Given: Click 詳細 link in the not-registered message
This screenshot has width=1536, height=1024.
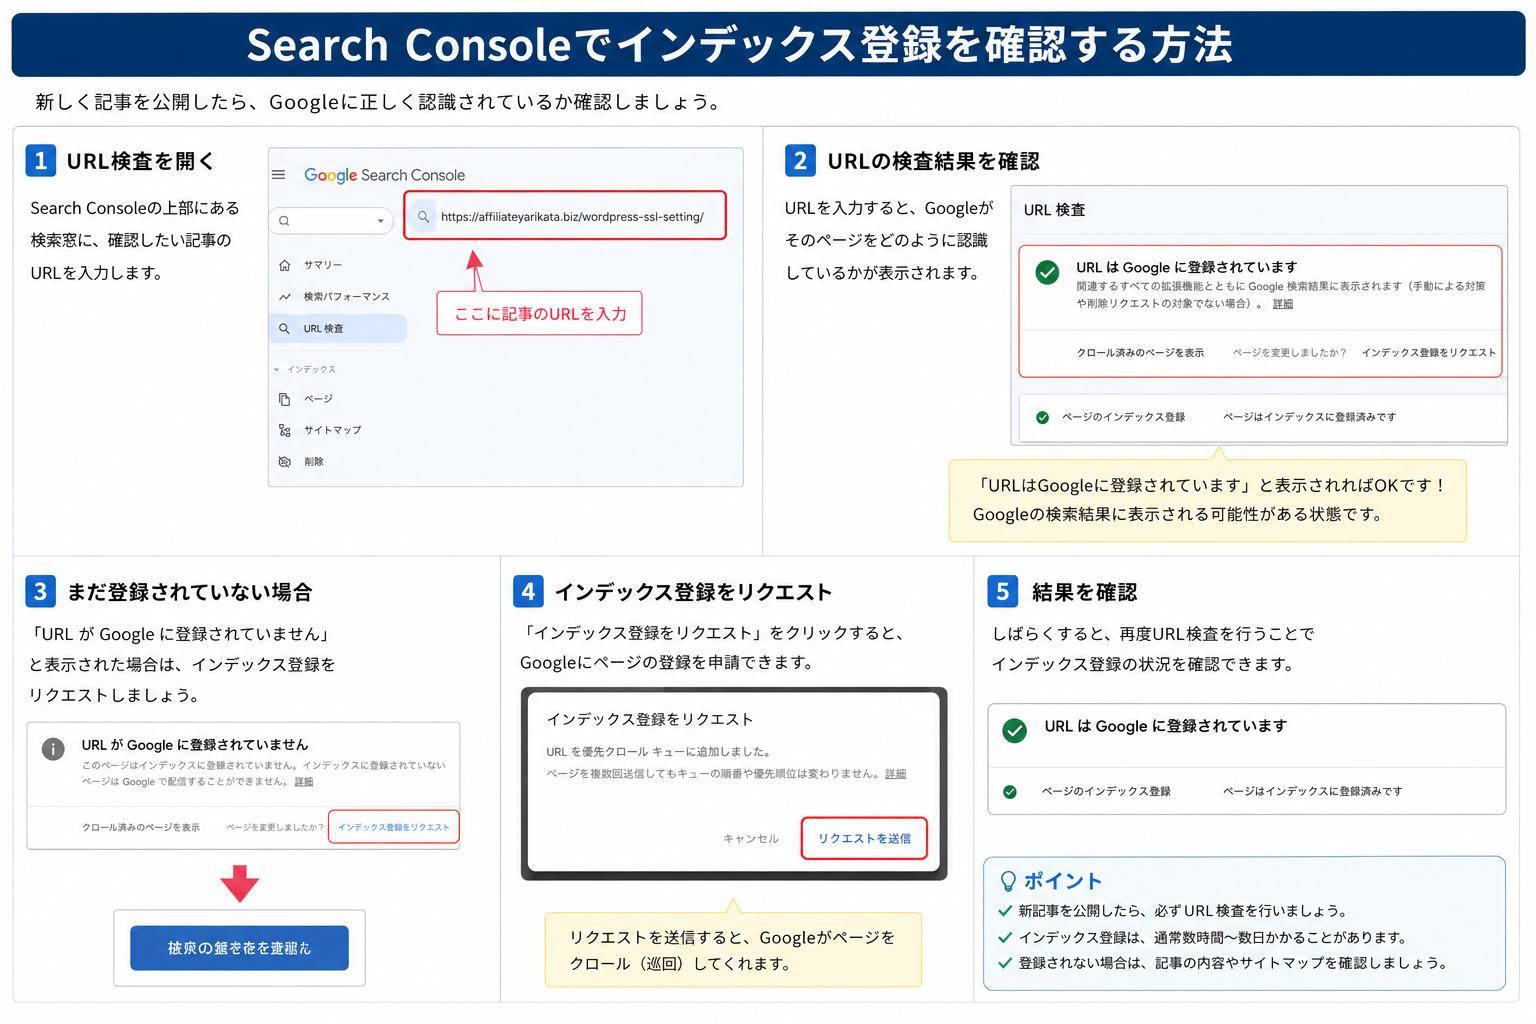Looking at the screenshot, I should point(304,782).
